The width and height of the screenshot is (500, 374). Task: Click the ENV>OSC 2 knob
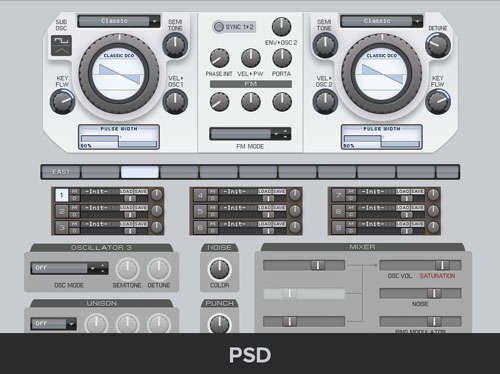pyautogui.click(x=281, y=27)
